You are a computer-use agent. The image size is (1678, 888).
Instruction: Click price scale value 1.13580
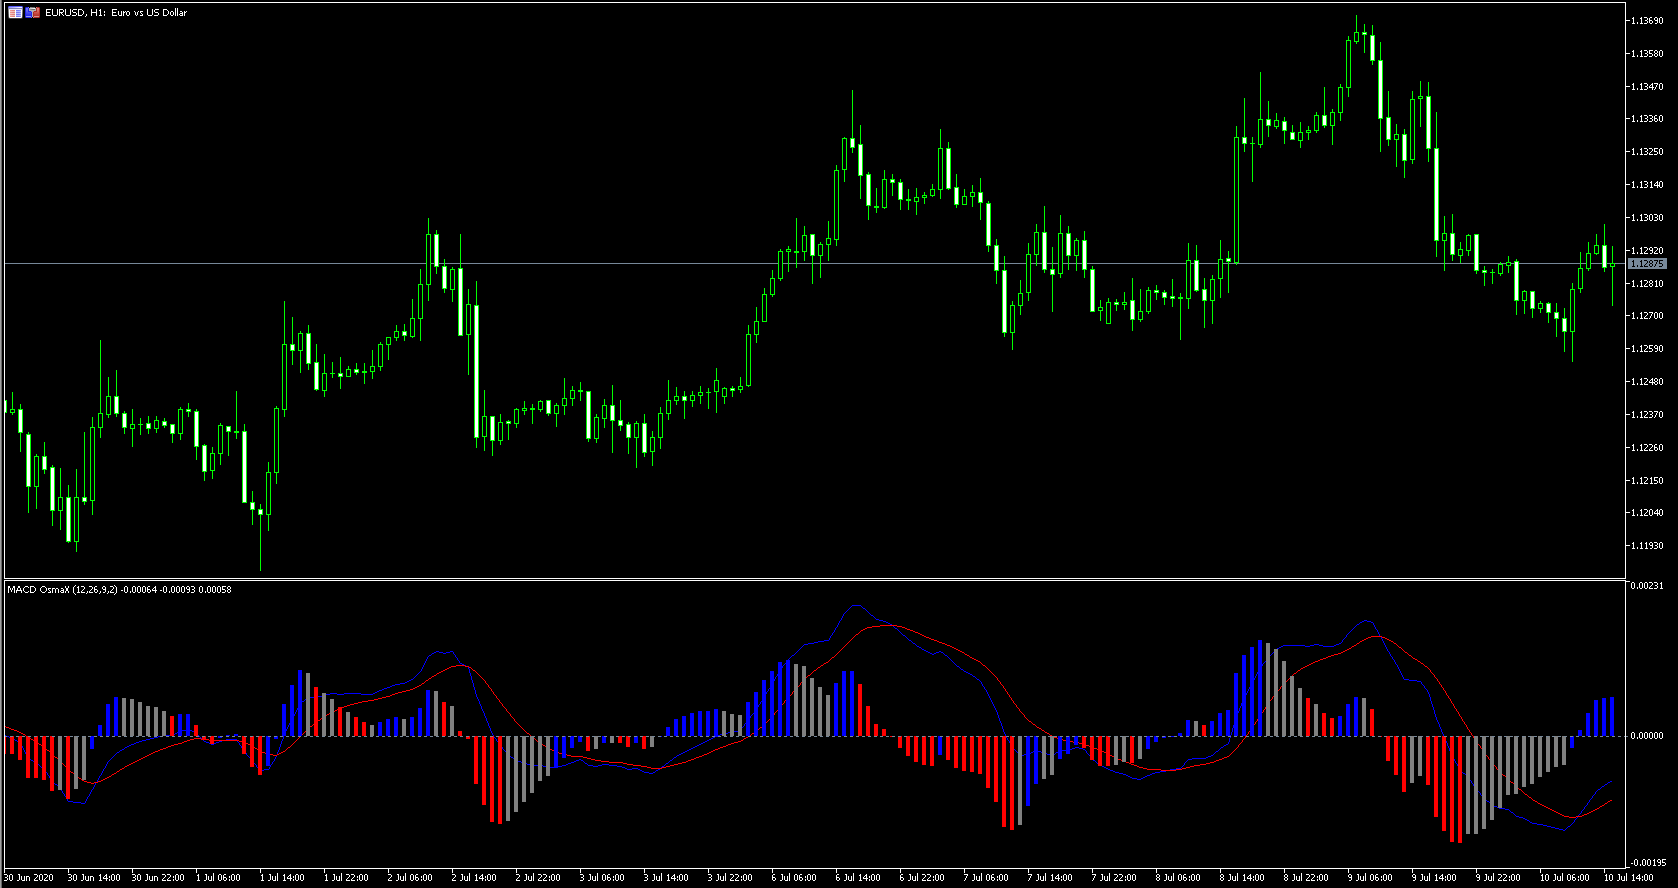[1646, 54]
